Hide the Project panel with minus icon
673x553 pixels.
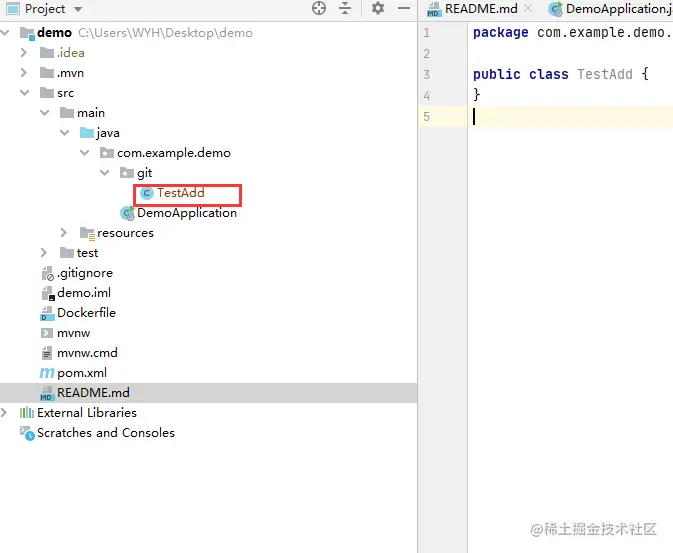[404, 8]
